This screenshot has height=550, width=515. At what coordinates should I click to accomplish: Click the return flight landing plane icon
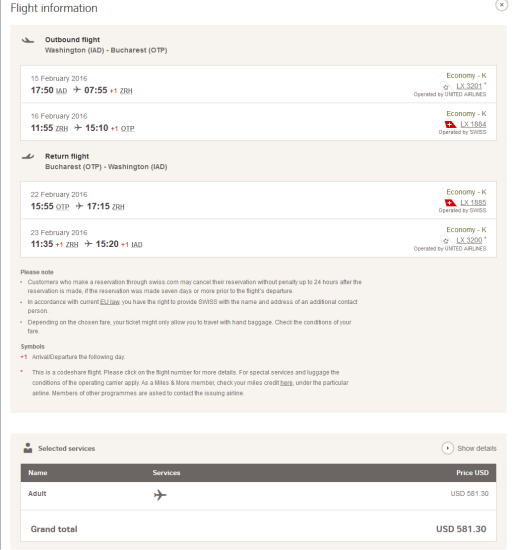point(28,156)
